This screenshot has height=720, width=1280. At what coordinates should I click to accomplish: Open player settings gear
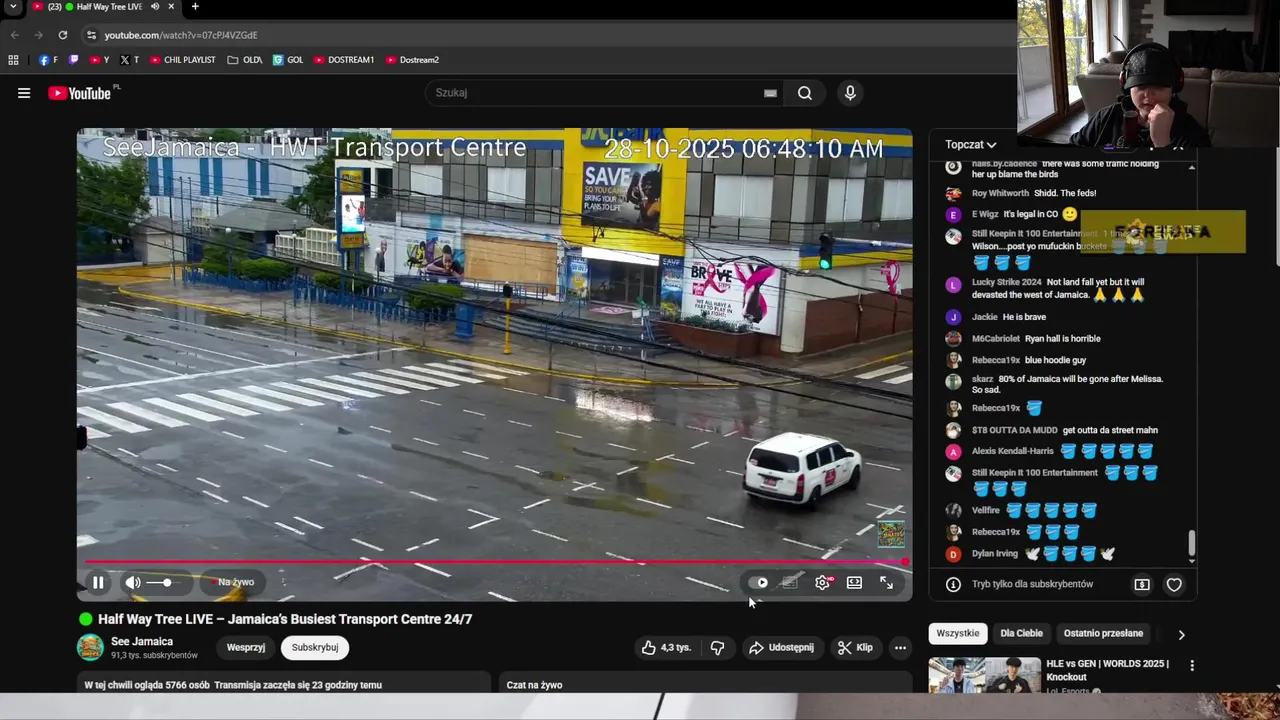(822, 582)
